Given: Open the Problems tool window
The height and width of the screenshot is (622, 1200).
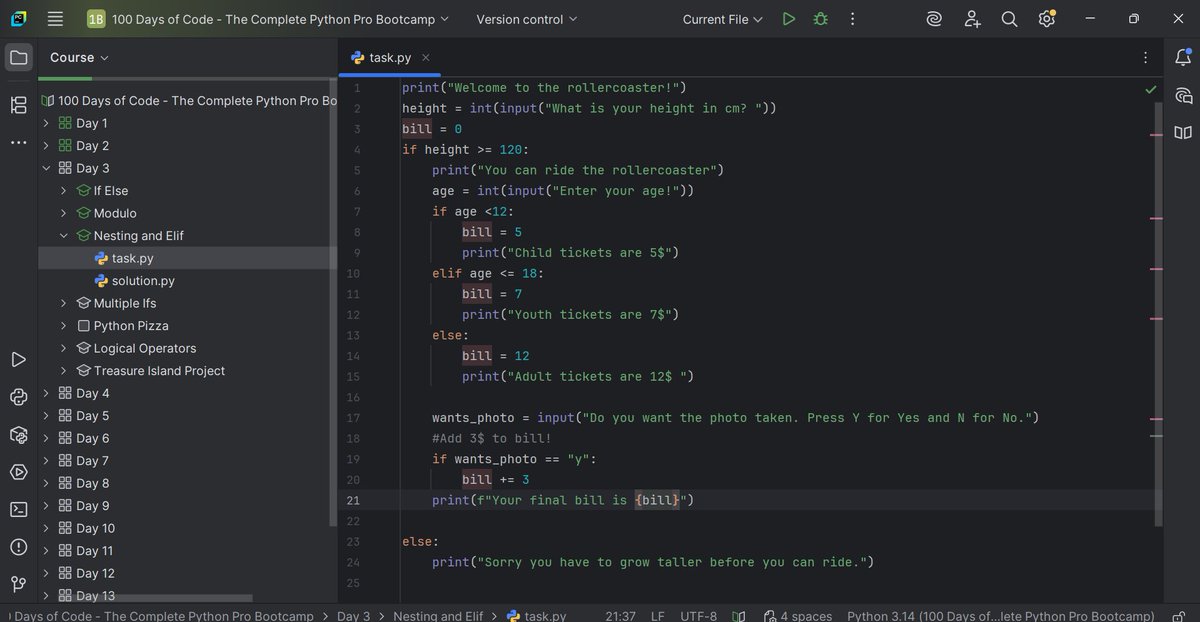Looking at the screenshot, I should point(18,547).
